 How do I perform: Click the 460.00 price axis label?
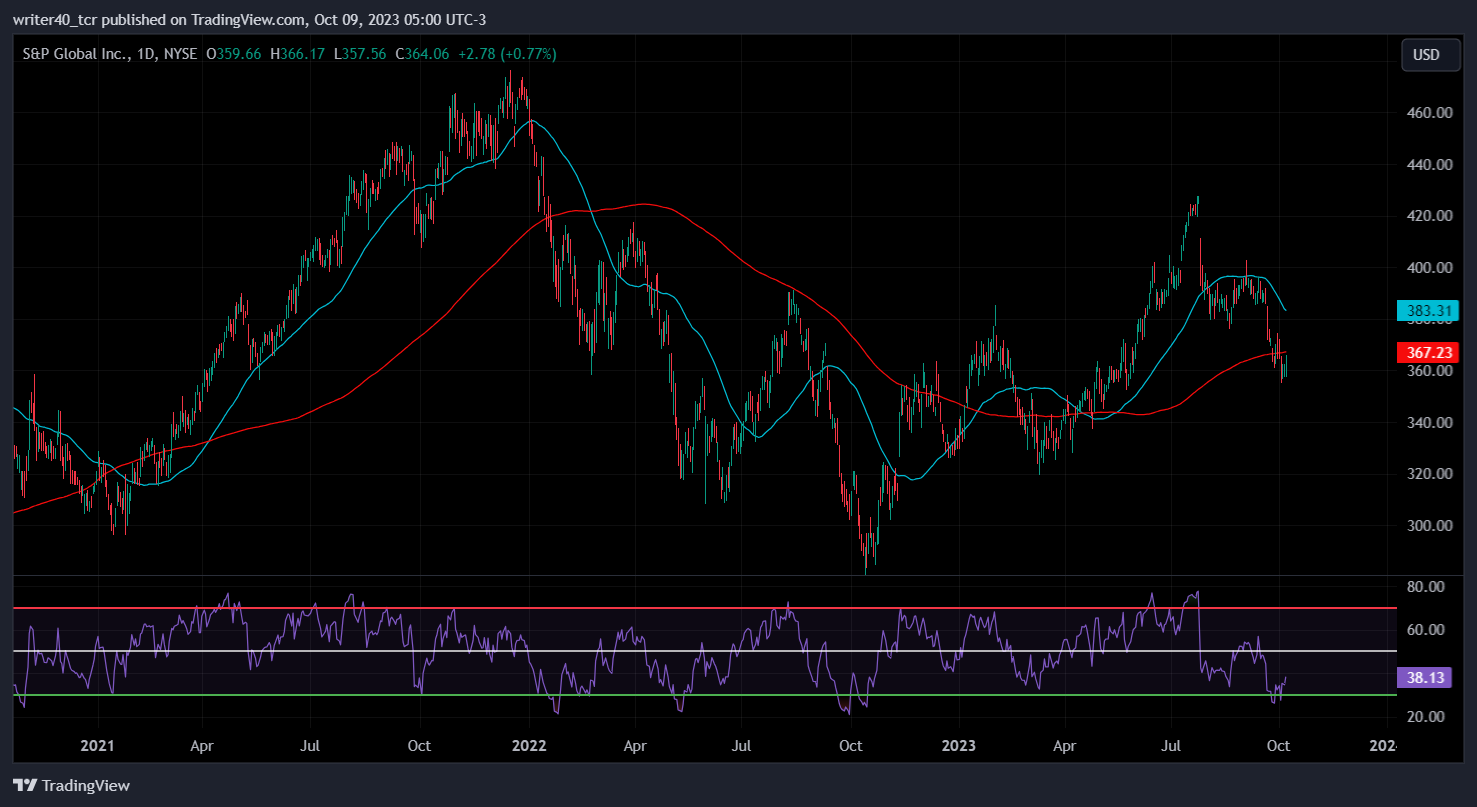(x=1429, y=113)
